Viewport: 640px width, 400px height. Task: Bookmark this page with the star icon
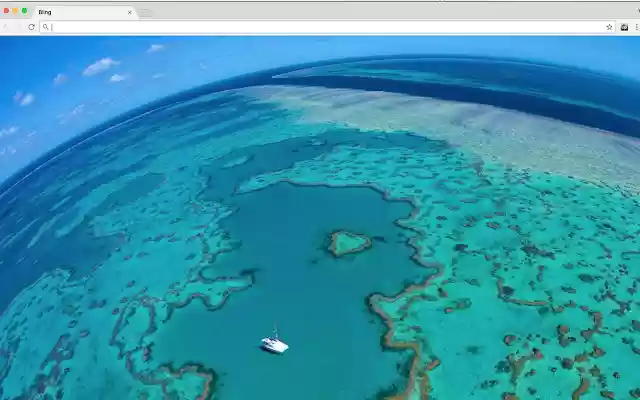point(609,27)
